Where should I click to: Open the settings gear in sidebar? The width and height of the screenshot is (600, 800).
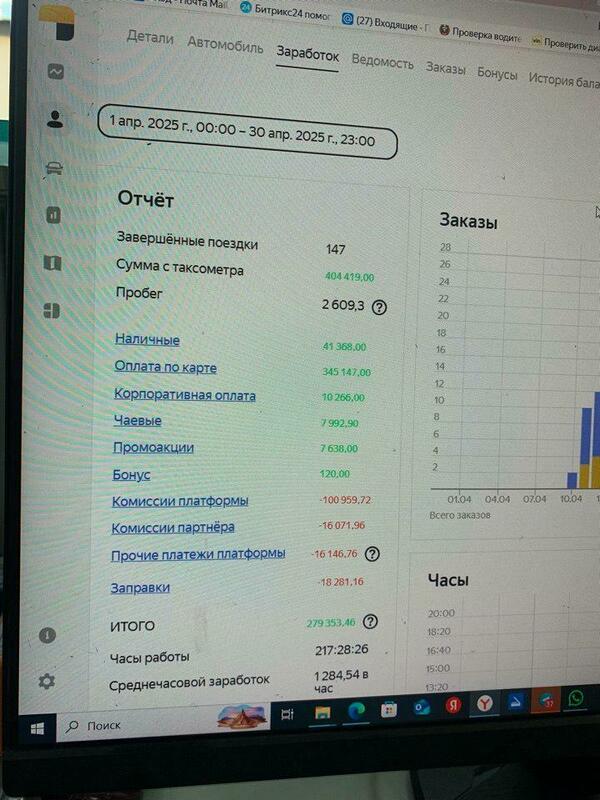47,681
